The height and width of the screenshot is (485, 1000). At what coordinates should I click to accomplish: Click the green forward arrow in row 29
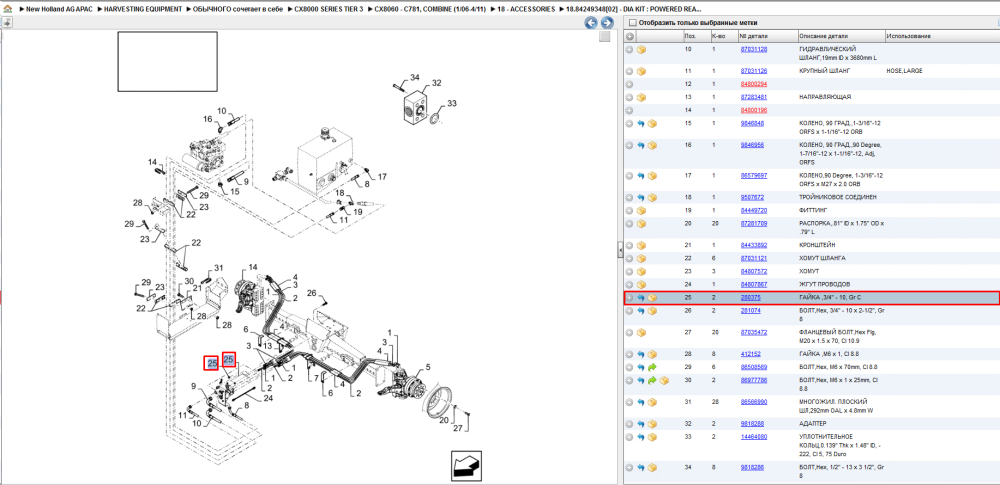tap(652, 368)
